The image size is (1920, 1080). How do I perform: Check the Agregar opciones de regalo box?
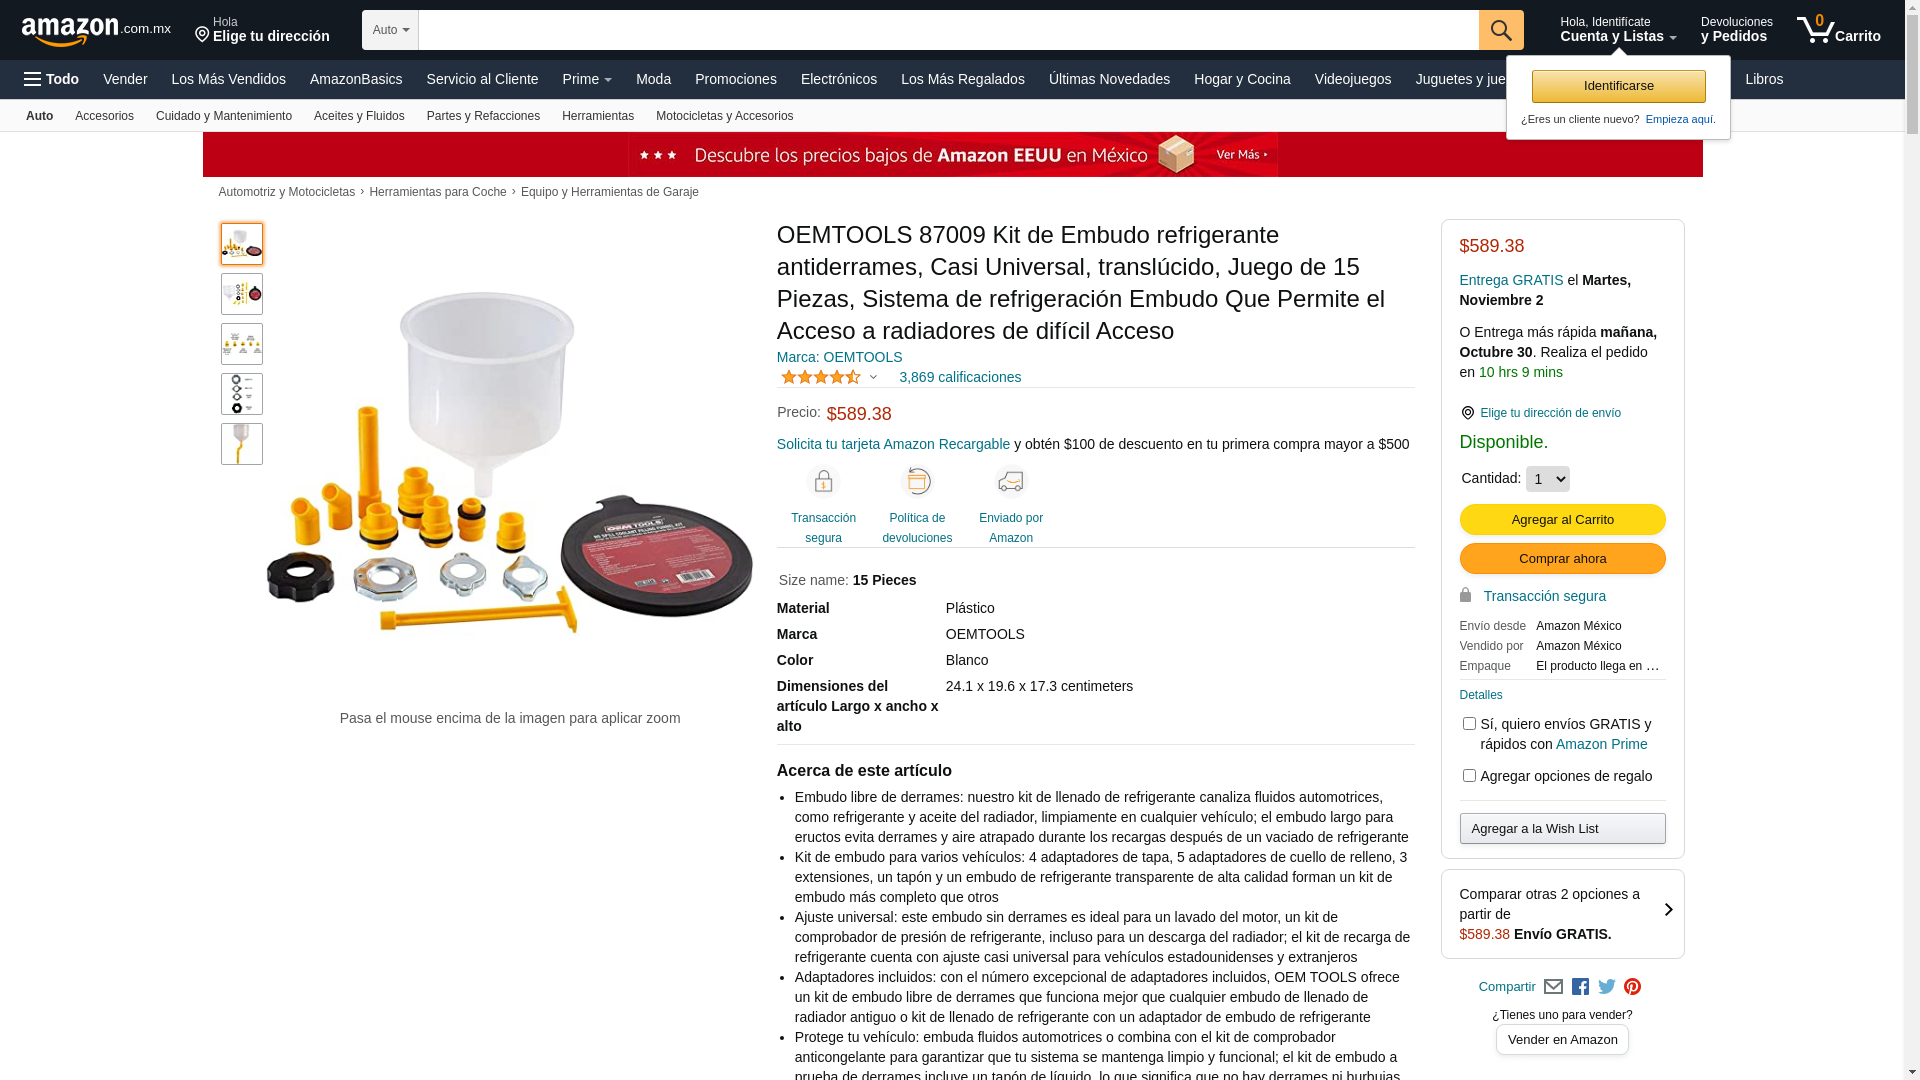(1469, 775)
